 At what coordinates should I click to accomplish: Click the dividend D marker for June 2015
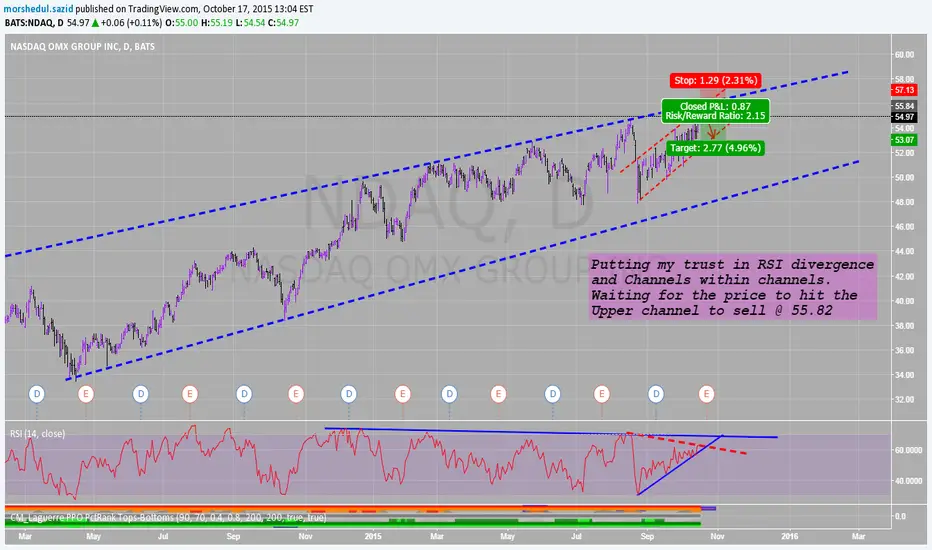click(553, 394)
